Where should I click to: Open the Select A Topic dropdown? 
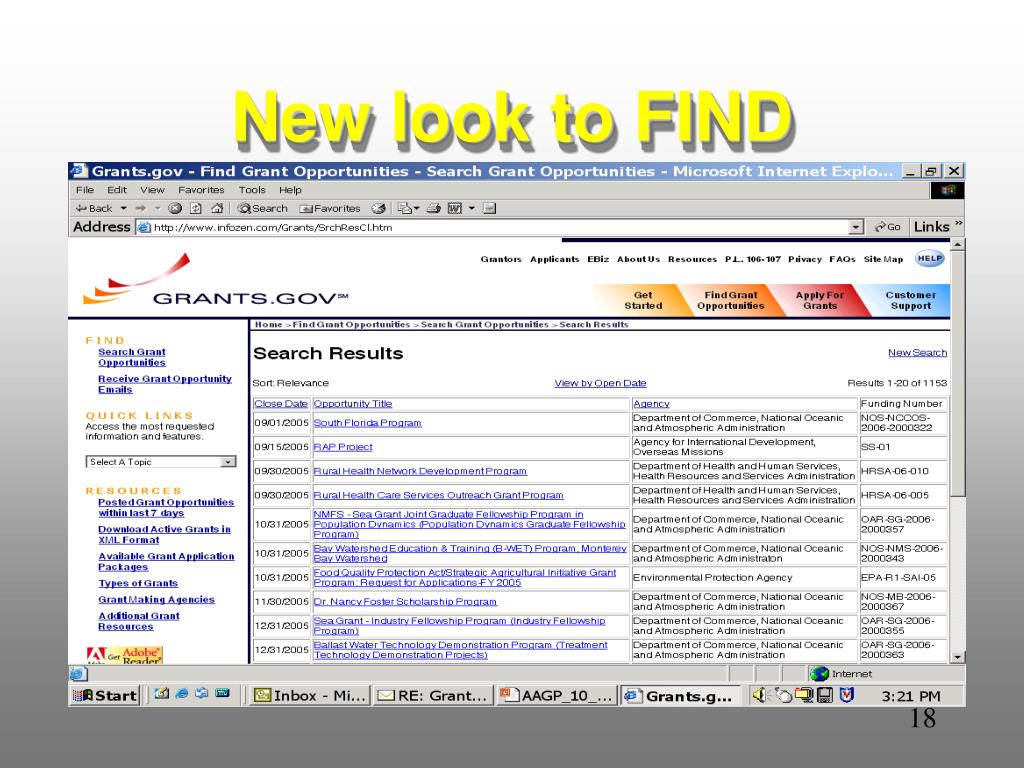(x=161, y=462)
